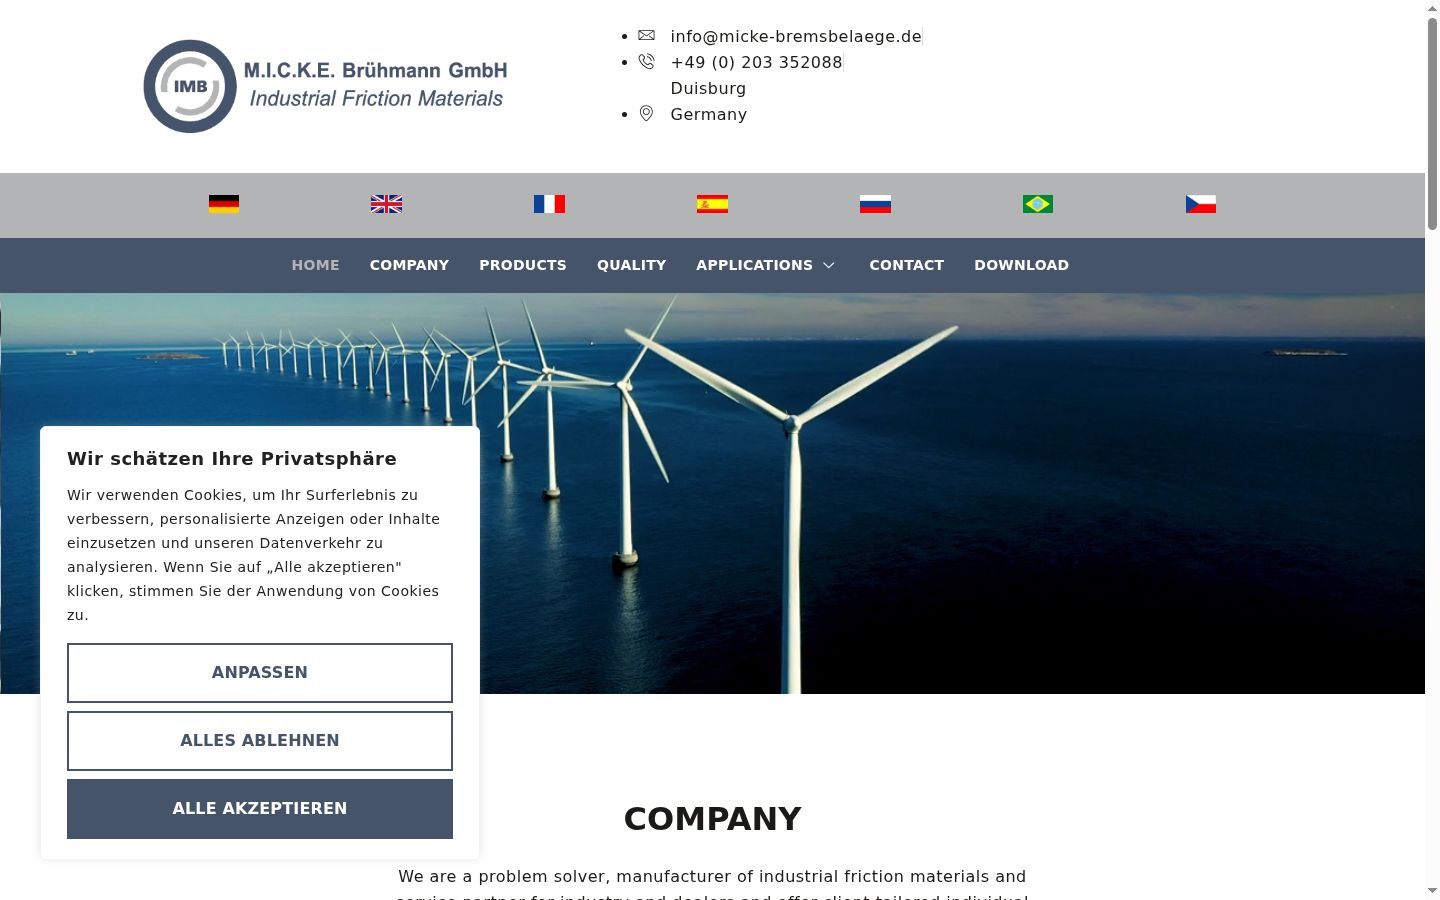The width and height of the screenshot is (1440, 900).
Task: Click the telephone icon in header
Action: (647, 62)
